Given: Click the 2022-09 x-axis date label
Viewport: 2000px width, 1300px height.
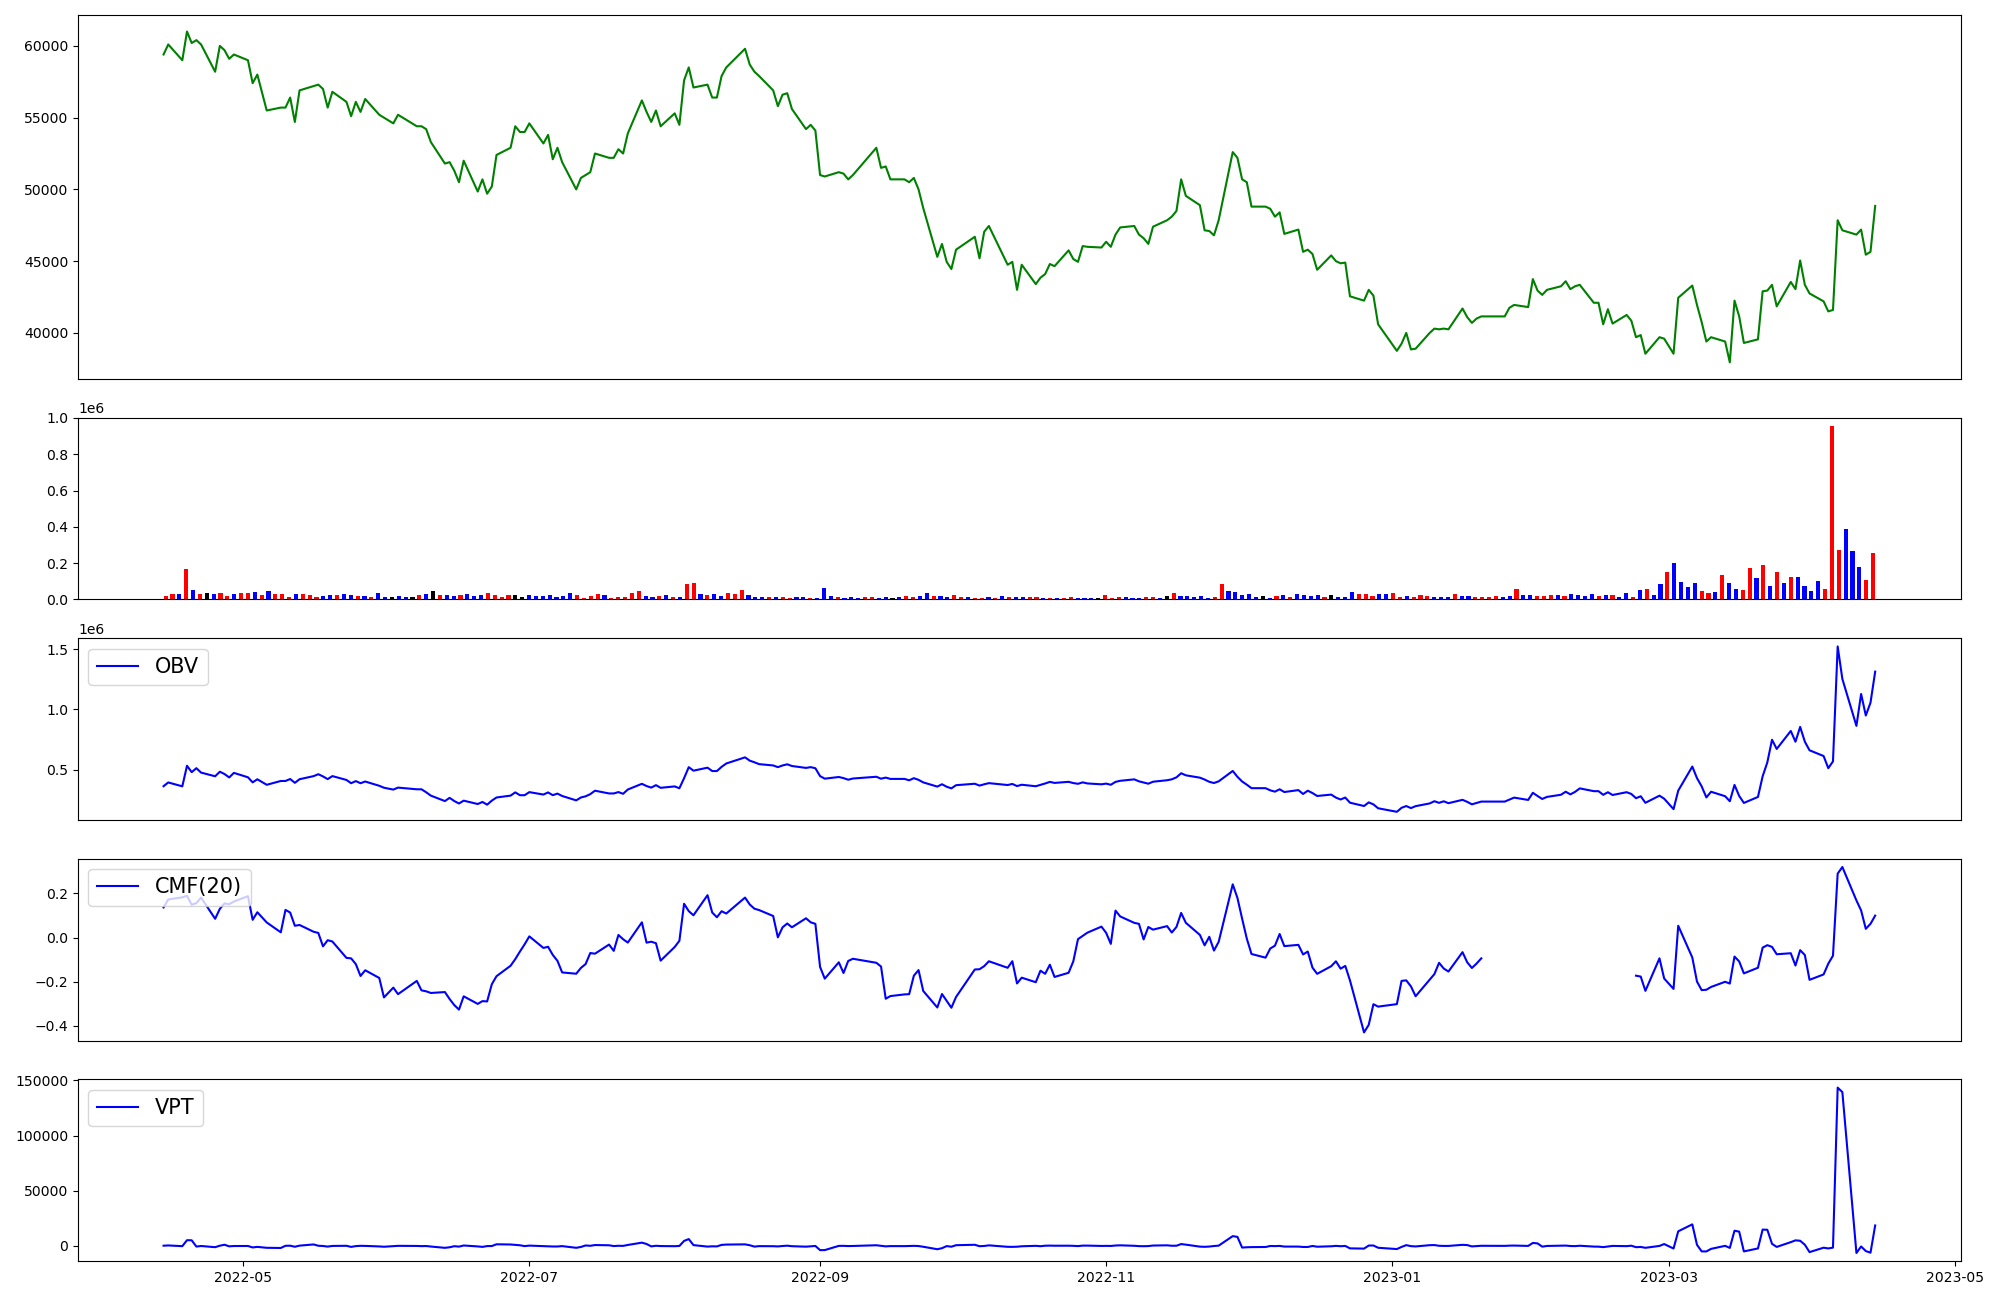Looking at the screenshot, I should point(820,1276).
